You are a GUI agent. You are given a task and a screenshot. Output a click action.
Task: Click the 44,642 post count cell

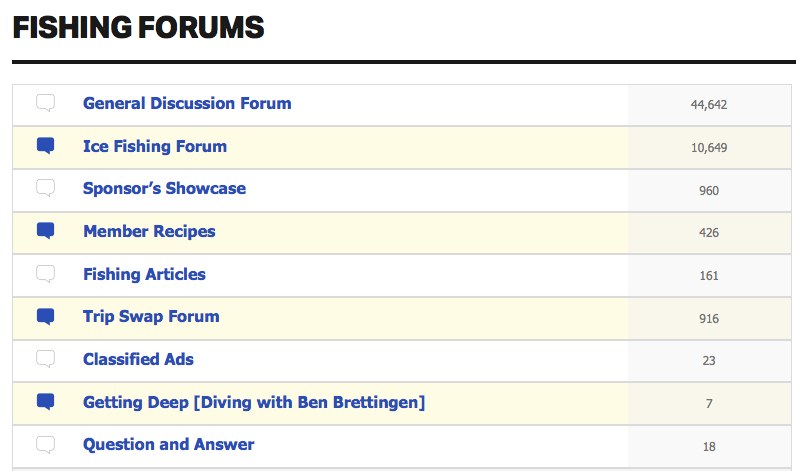[709, 105]
